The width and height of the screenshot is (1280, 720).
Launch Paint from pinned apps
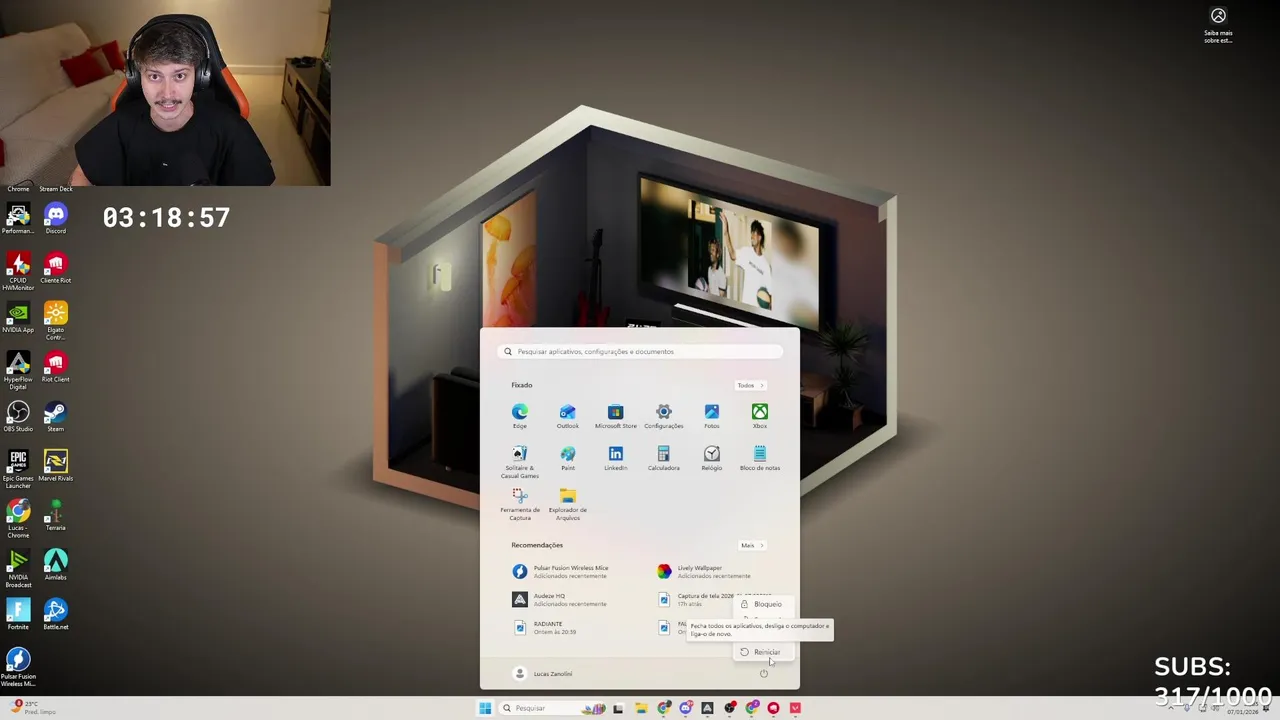click(x=568, y=458)
